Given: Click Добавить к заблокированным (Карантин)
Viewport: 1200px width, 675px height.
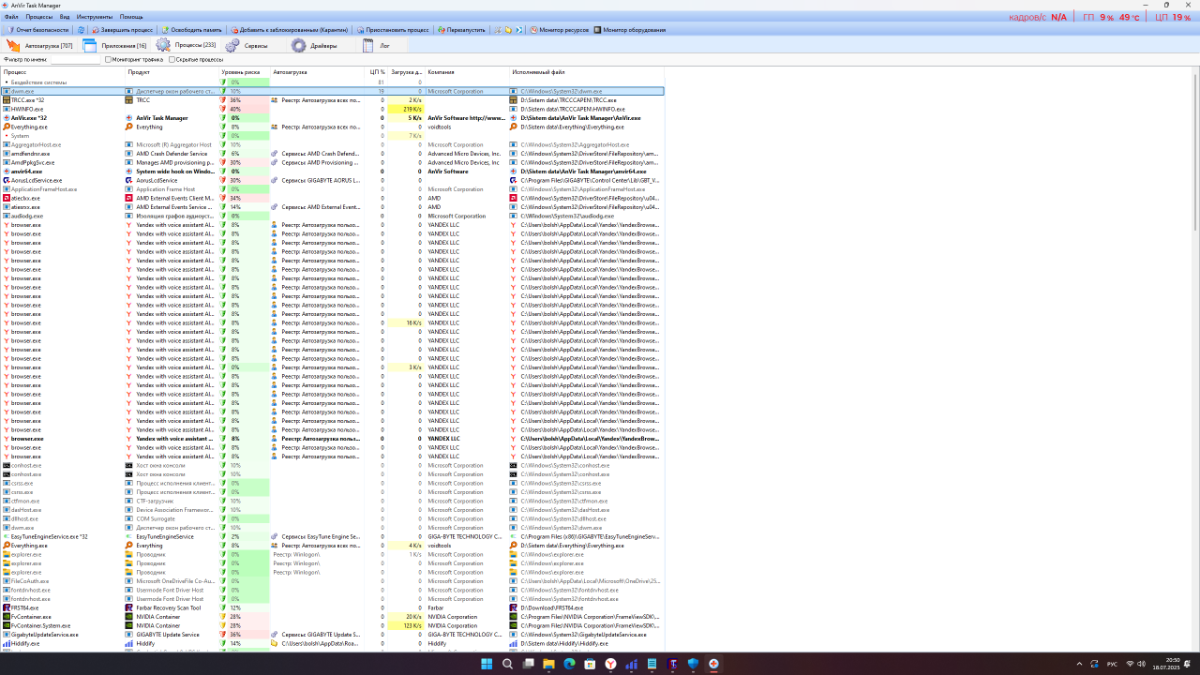Looking at the screenshot, I should [x=290, y=30].
